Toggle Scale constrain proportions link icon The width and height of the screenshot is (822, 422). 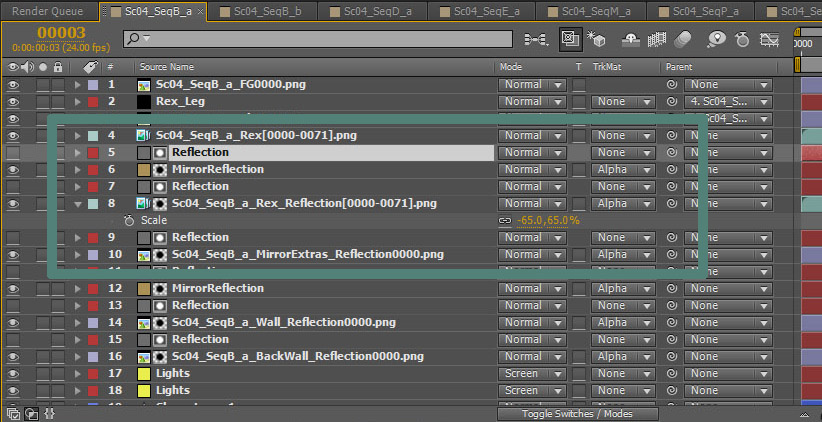tap(505, 221)
